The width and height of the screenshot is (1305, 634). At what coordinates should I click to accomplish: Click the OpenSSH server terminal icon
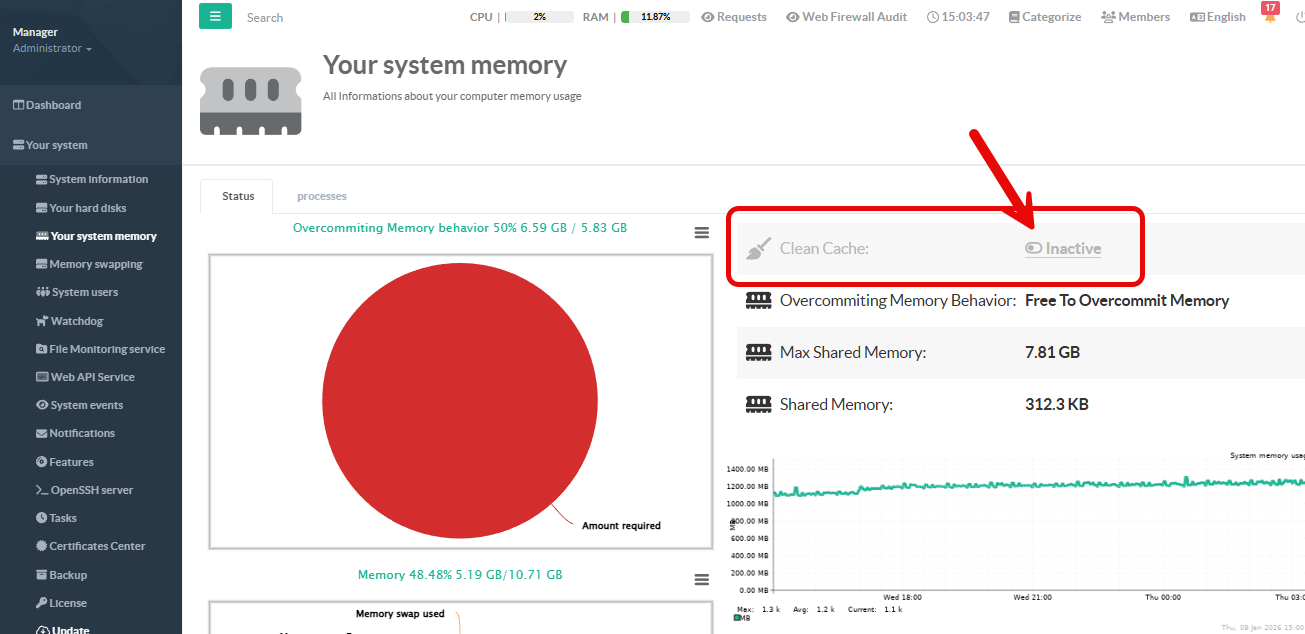42,490
